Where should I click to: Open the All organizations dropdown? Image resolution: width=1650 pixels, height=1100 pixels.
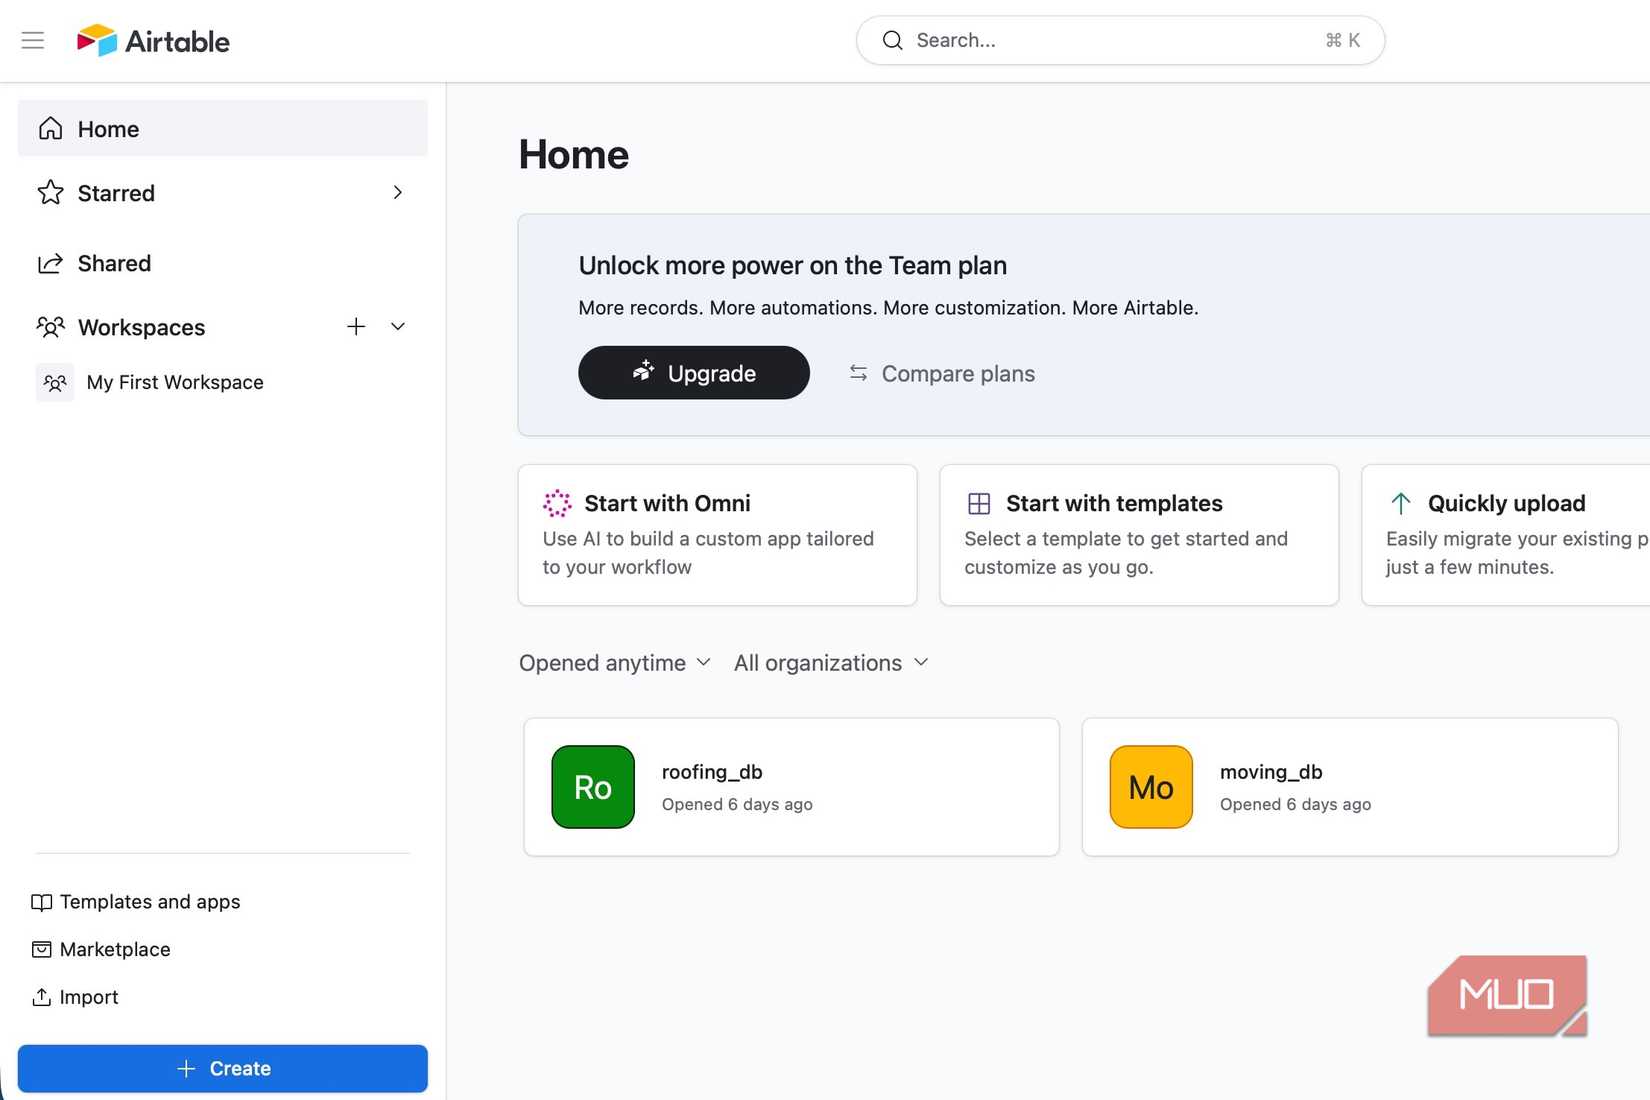830,662
